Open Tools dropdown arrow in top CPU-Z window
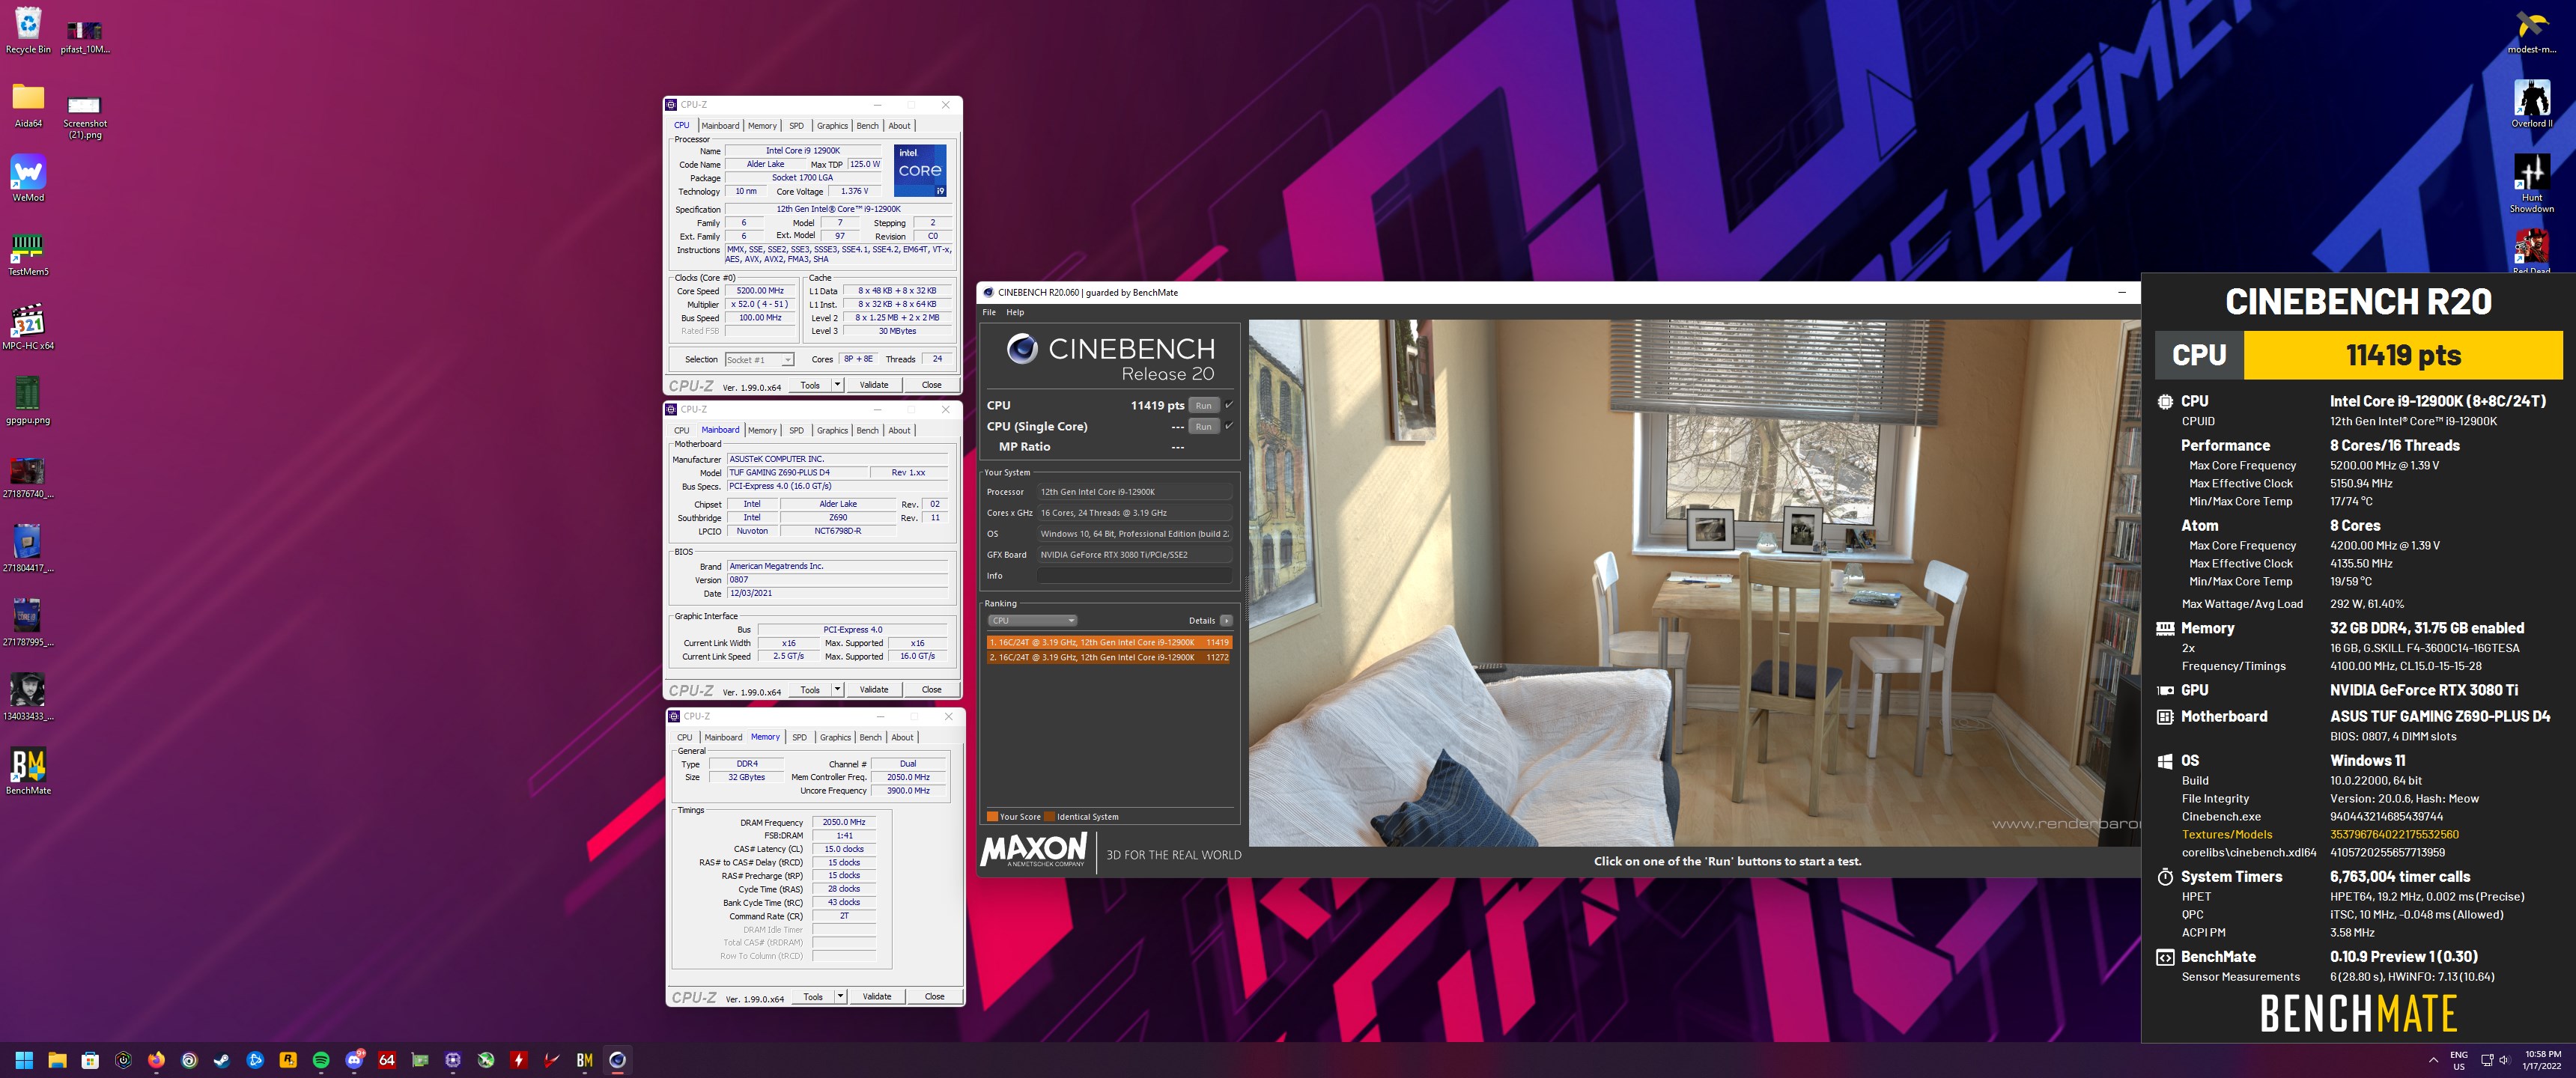 point(837,385)
